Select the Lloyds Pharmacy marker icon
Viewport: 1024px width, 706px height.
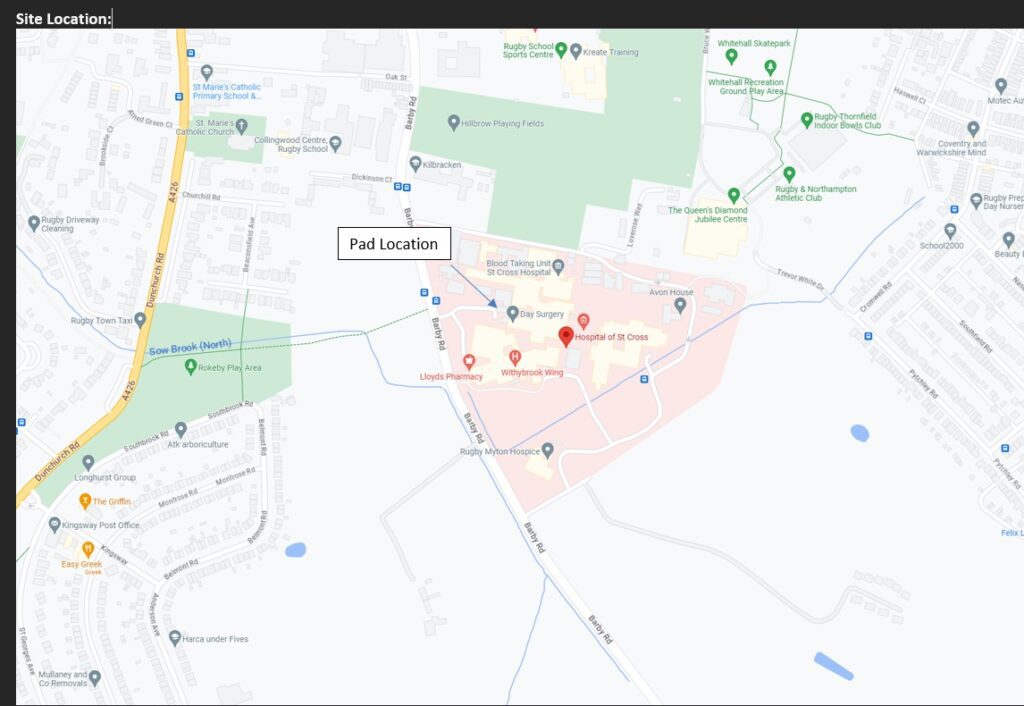[468, 361]
